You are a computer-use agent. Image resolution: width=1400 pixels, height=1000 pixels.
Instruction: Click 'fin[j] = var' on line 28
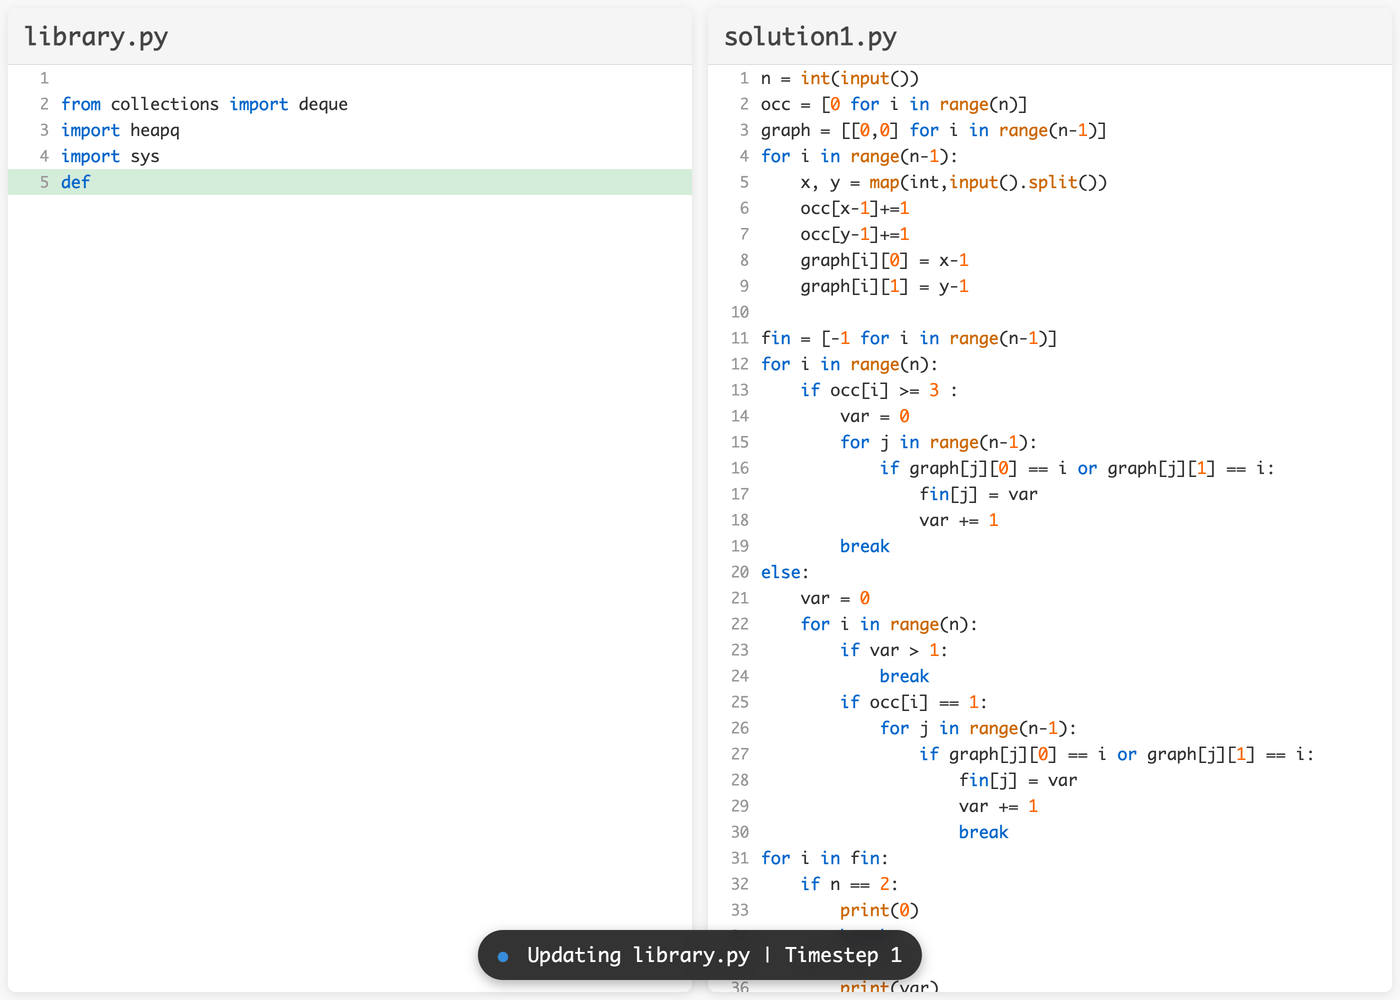click(1018, 780)
